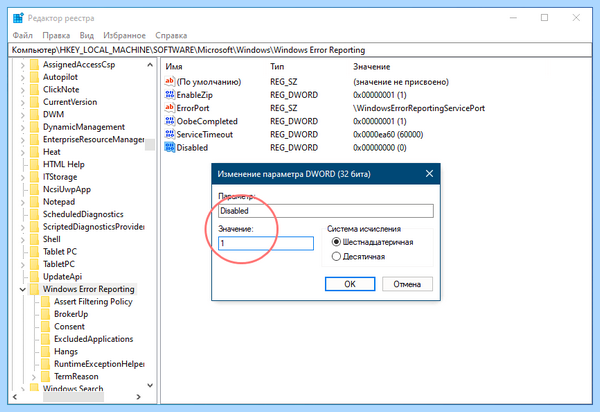Open the Вид menu

86,36
